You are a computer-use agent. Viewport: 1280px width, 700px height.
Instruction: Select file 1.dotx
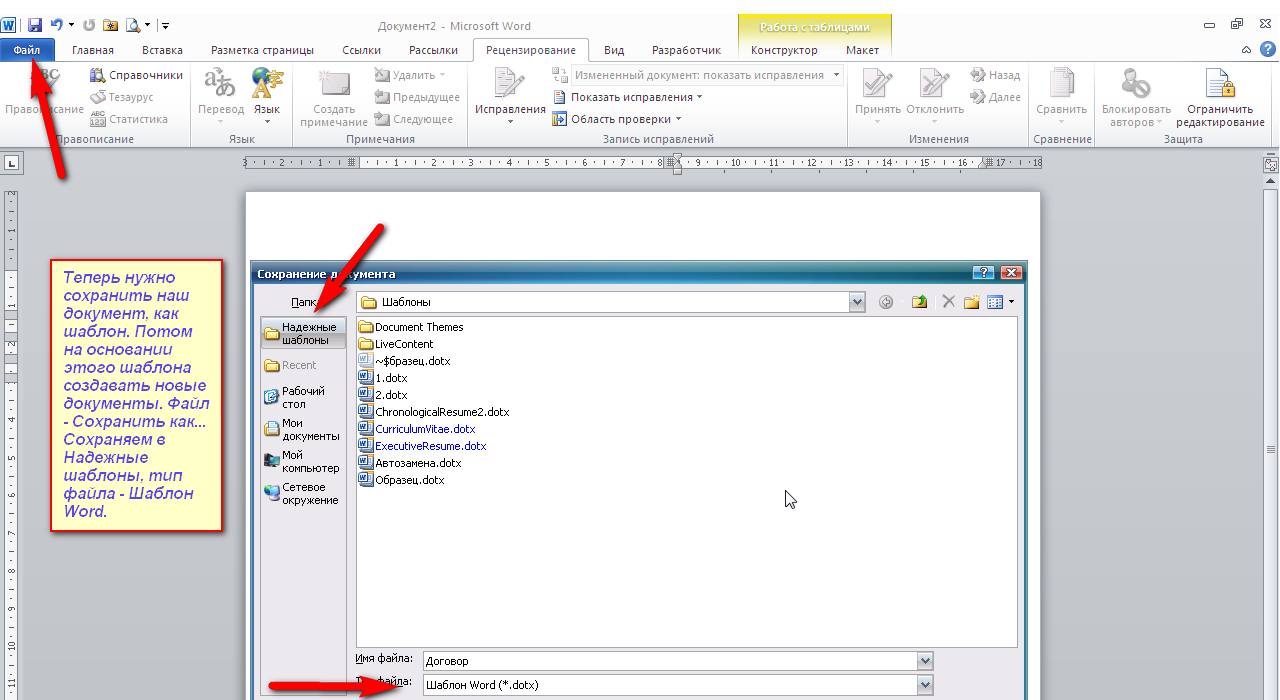(383, 378)
